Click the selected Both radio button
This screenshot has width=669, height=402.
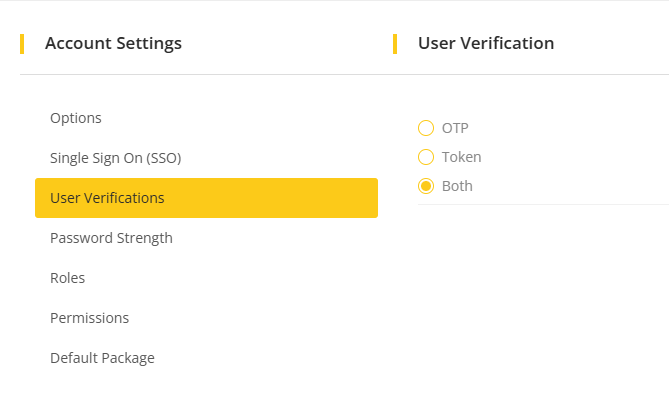click(x=426, y=186)
